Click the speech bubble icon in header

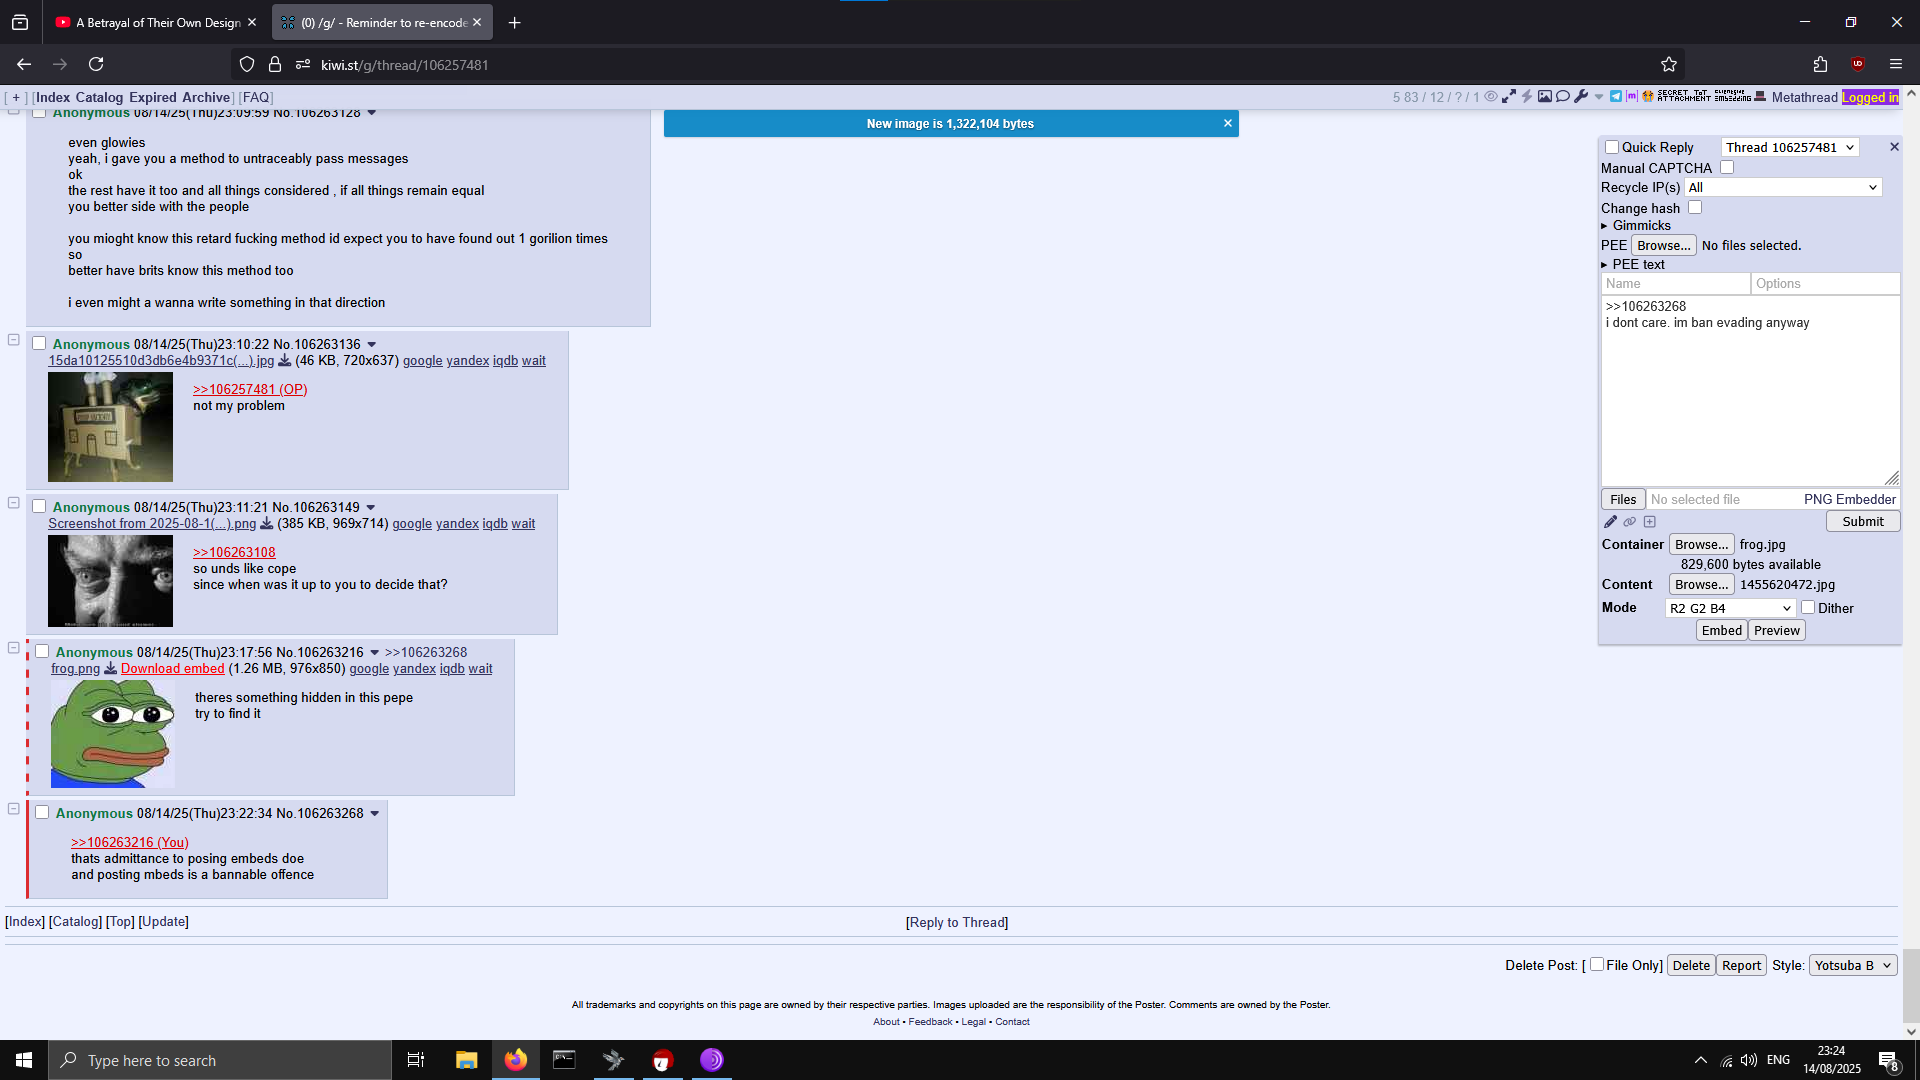(x=1563, y=96)
